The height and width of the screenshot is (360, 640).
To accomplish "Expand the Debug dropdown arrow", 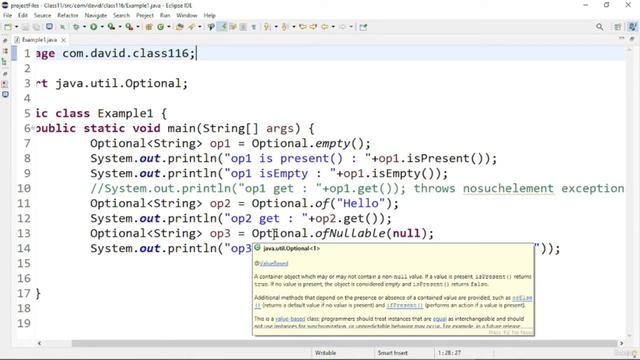I will click(84, 27).
